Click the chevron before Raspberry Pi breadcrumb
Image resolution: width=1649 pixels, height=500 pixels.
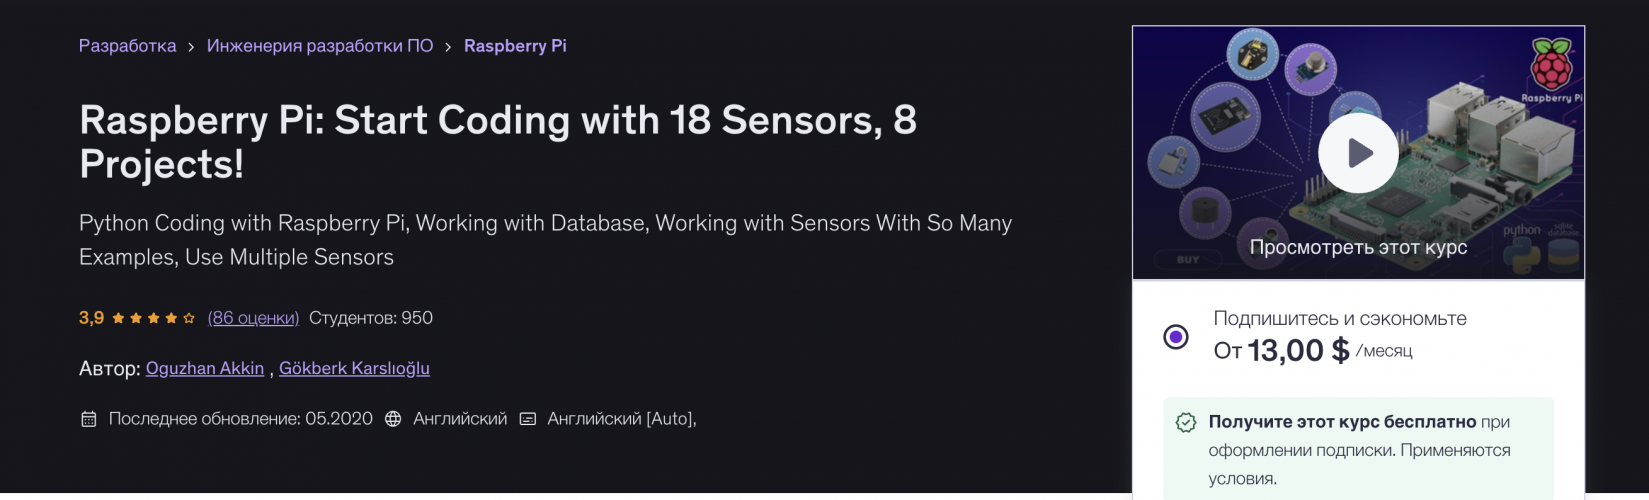[448, 47]
